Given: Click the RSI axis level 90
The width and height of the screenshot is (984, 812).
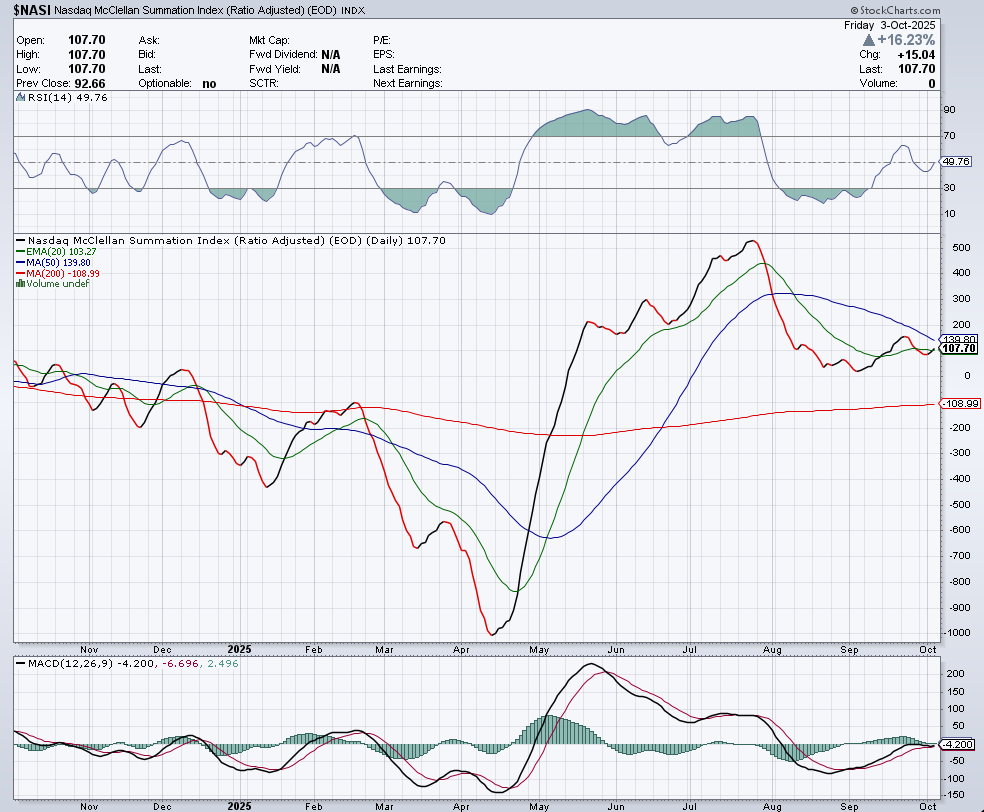Looking at the screenshot, I should [949, 110].
